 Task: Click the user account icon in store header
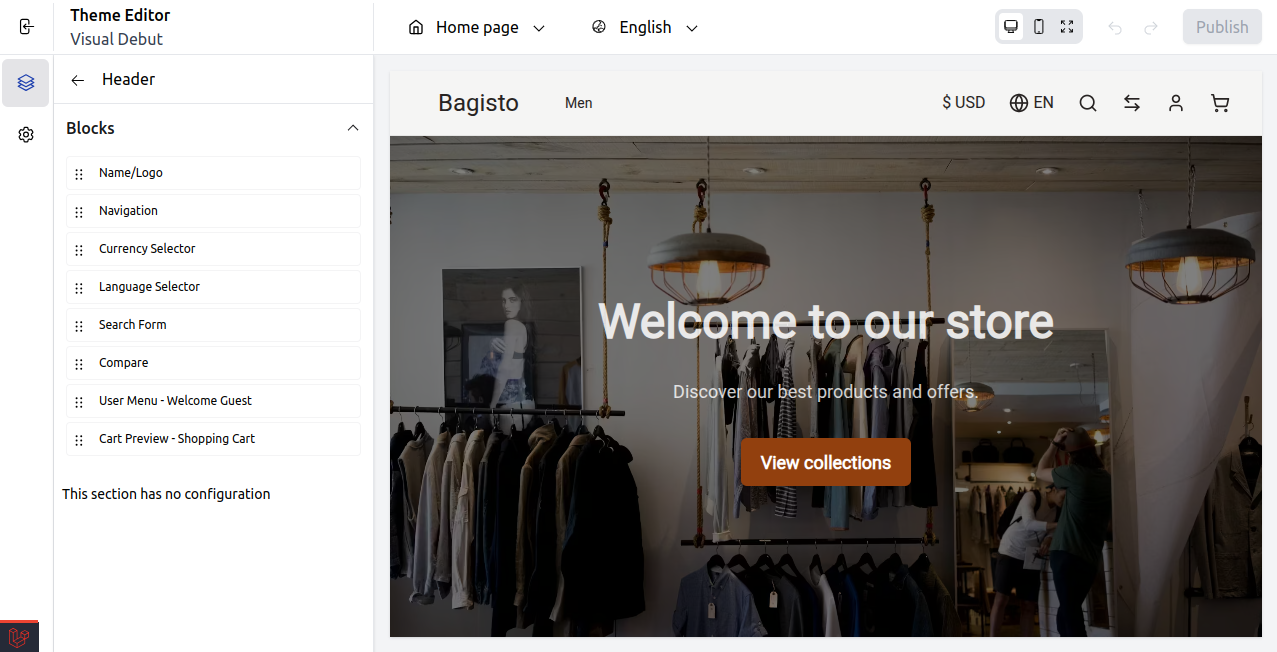[x=1176, y=103]
